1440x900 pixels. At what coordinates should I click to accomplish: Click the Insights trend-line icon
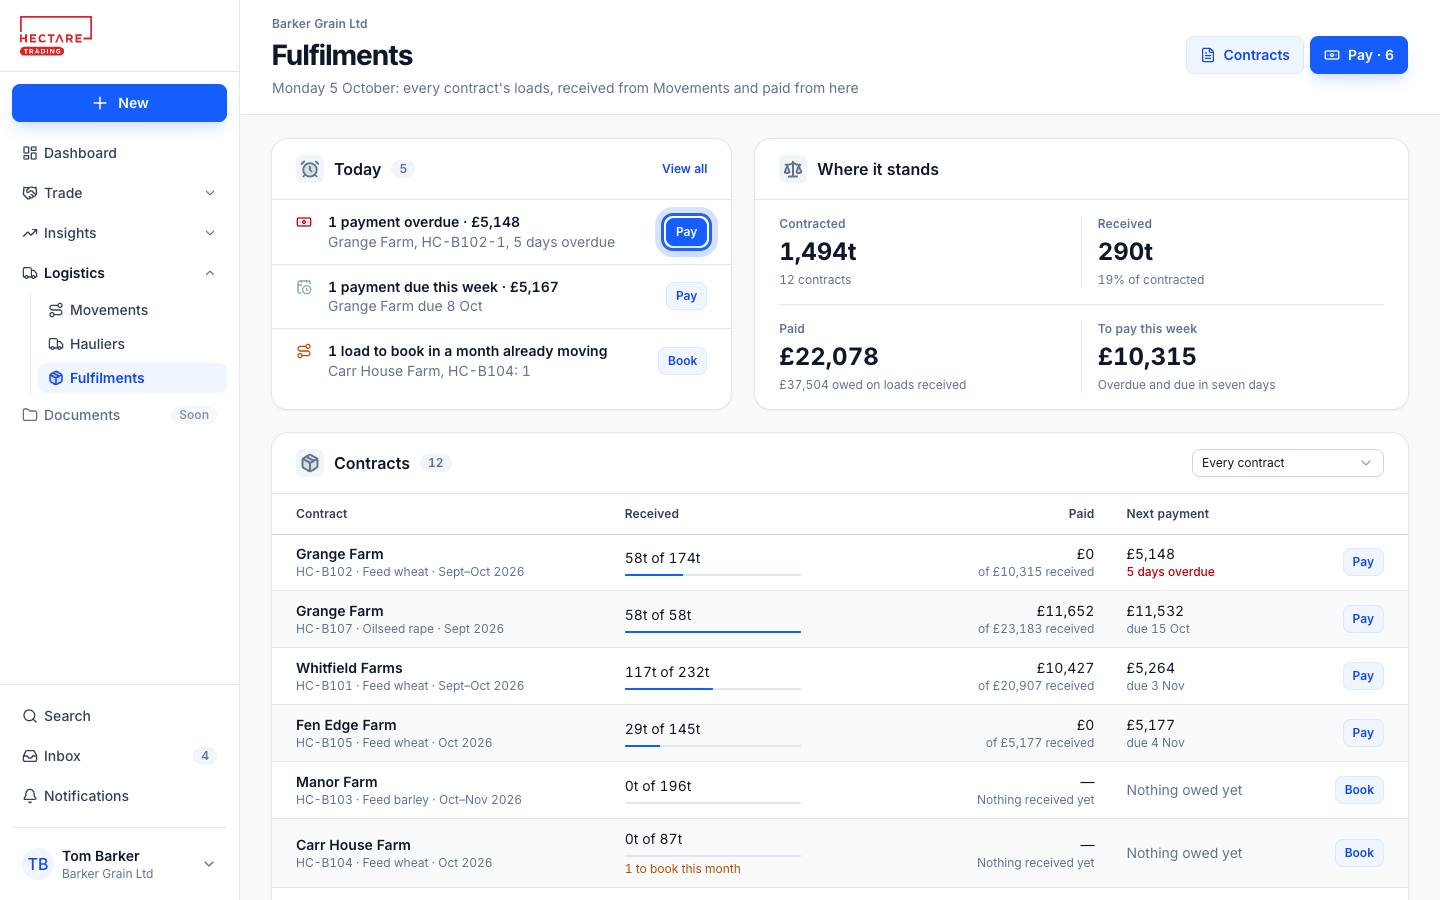point(30,233)
